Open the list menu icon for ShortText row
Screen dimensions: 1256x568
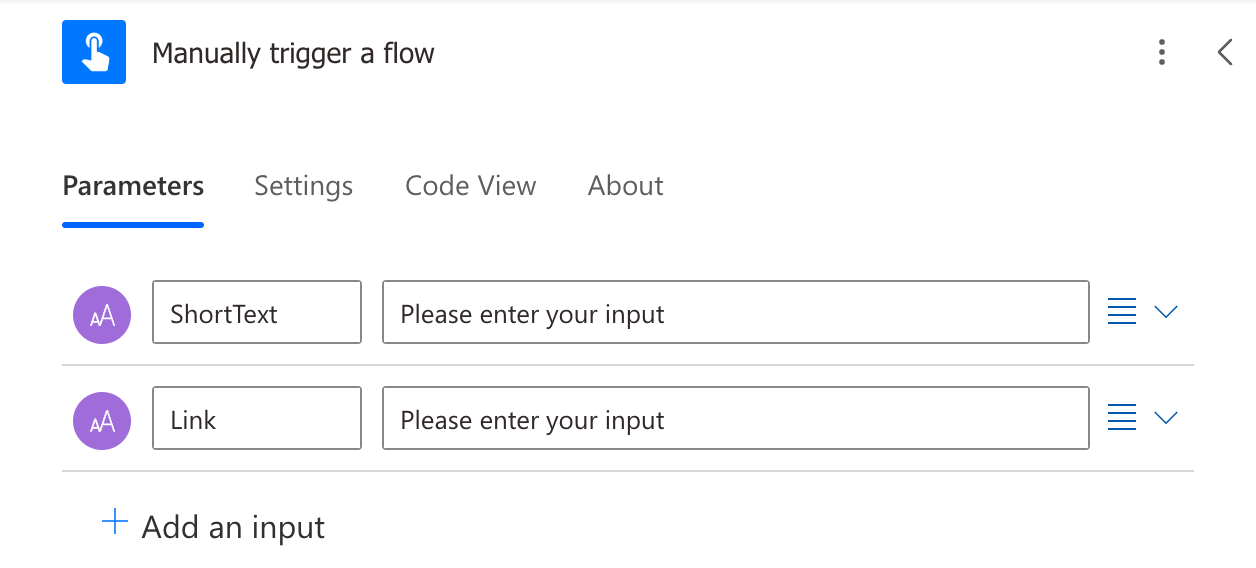coord(1122,312)
